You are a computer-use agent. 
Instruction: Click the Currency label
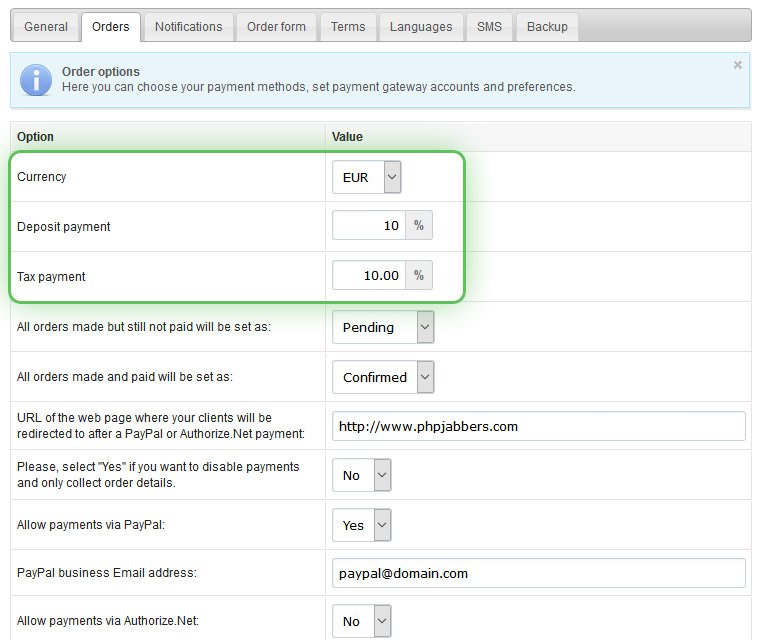41,177
